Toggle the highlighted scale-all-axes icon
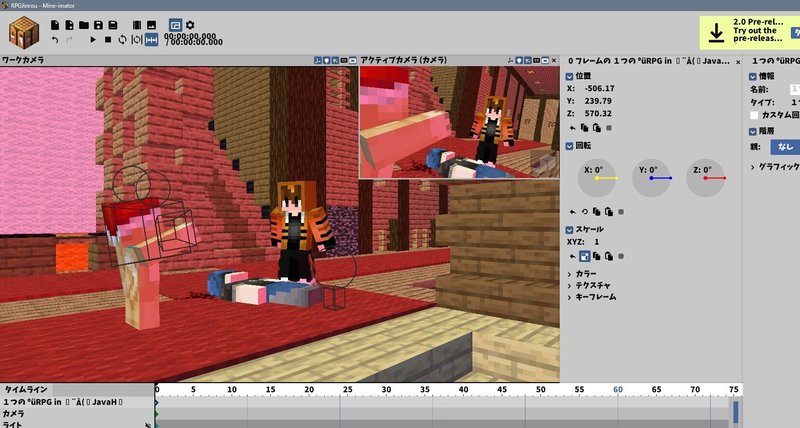Image resolution: width=800 pixels, height=428 pixels. coord(584,256)
